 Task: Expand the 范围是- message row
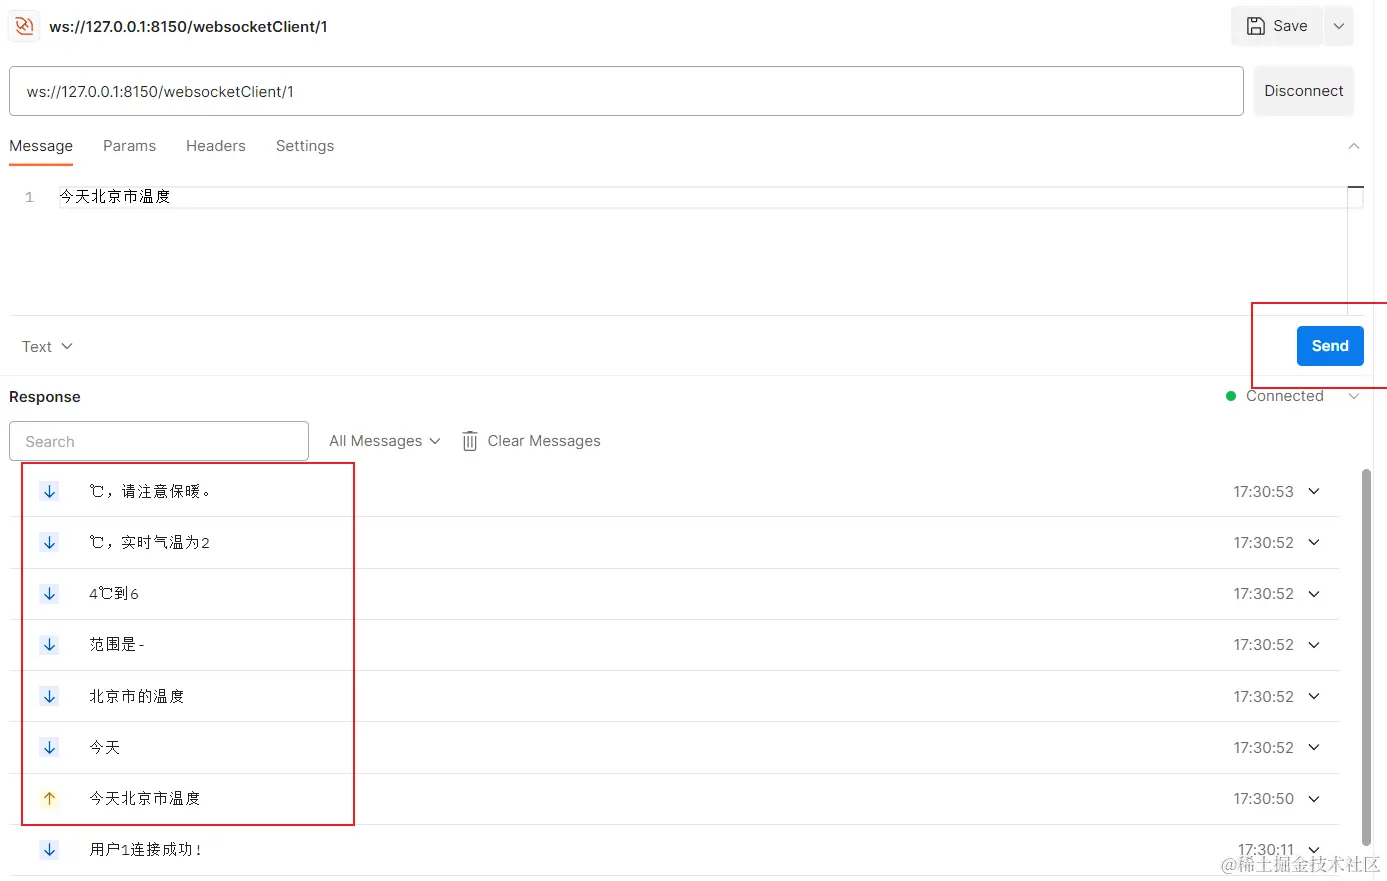pos(1314,644)
